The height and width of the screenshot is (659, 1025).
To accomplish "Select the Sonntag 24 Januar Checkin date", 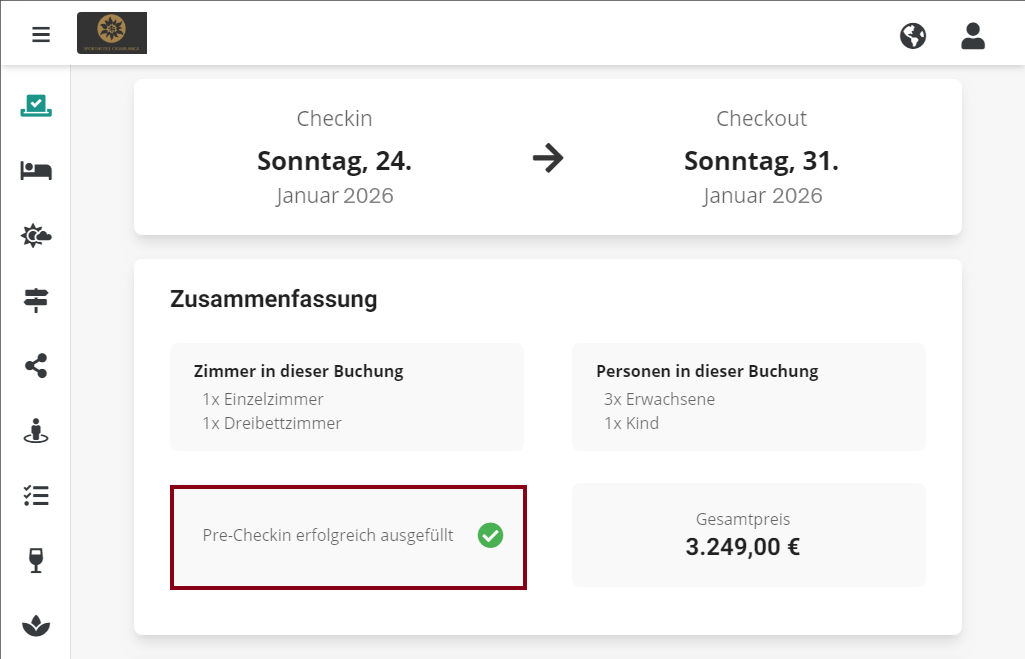I will click(x=334, y=160).
